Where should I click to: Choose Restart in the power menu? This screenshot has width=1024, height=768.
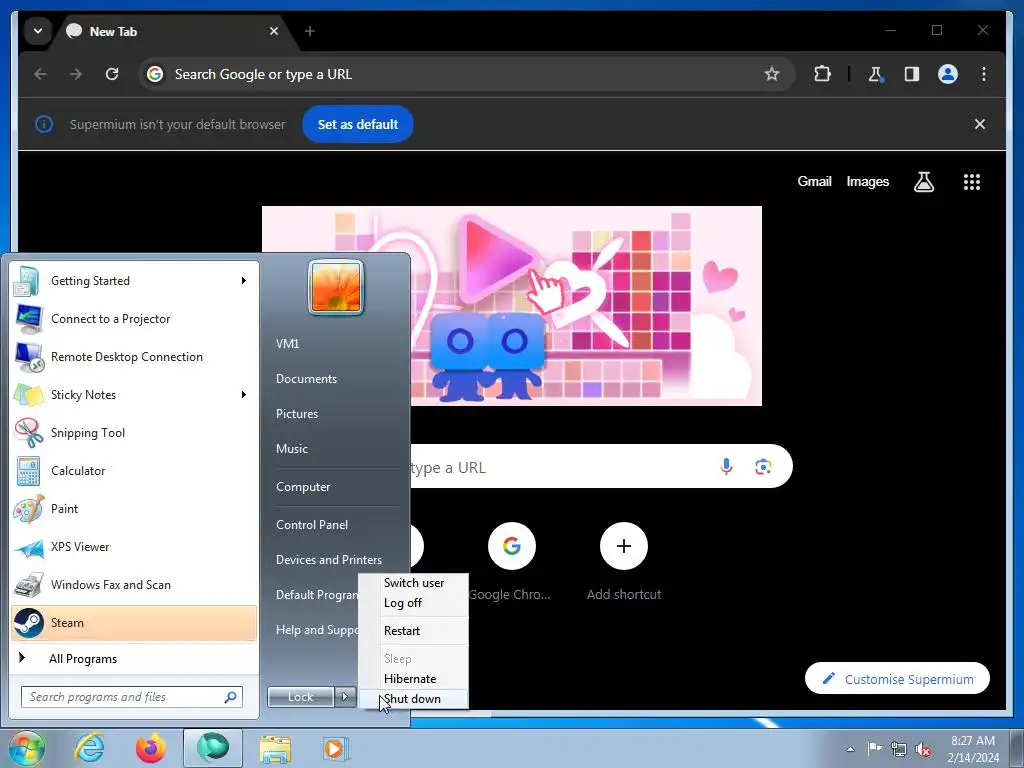[x=413, y=631]
